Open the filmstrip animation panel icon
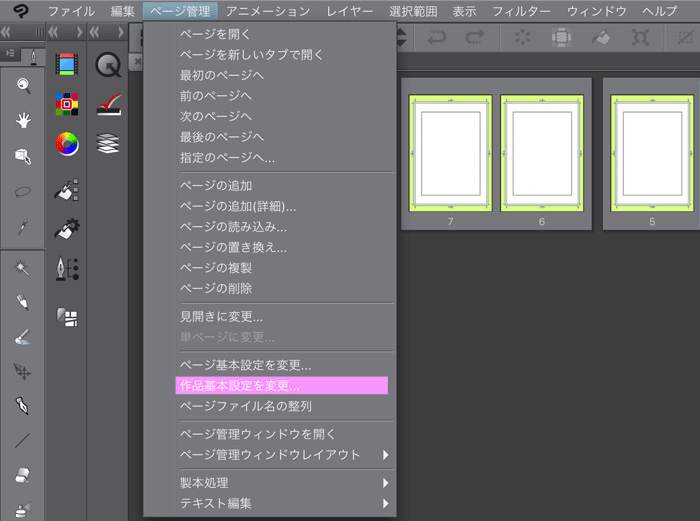The image size is (700, 521). point(67,64)
